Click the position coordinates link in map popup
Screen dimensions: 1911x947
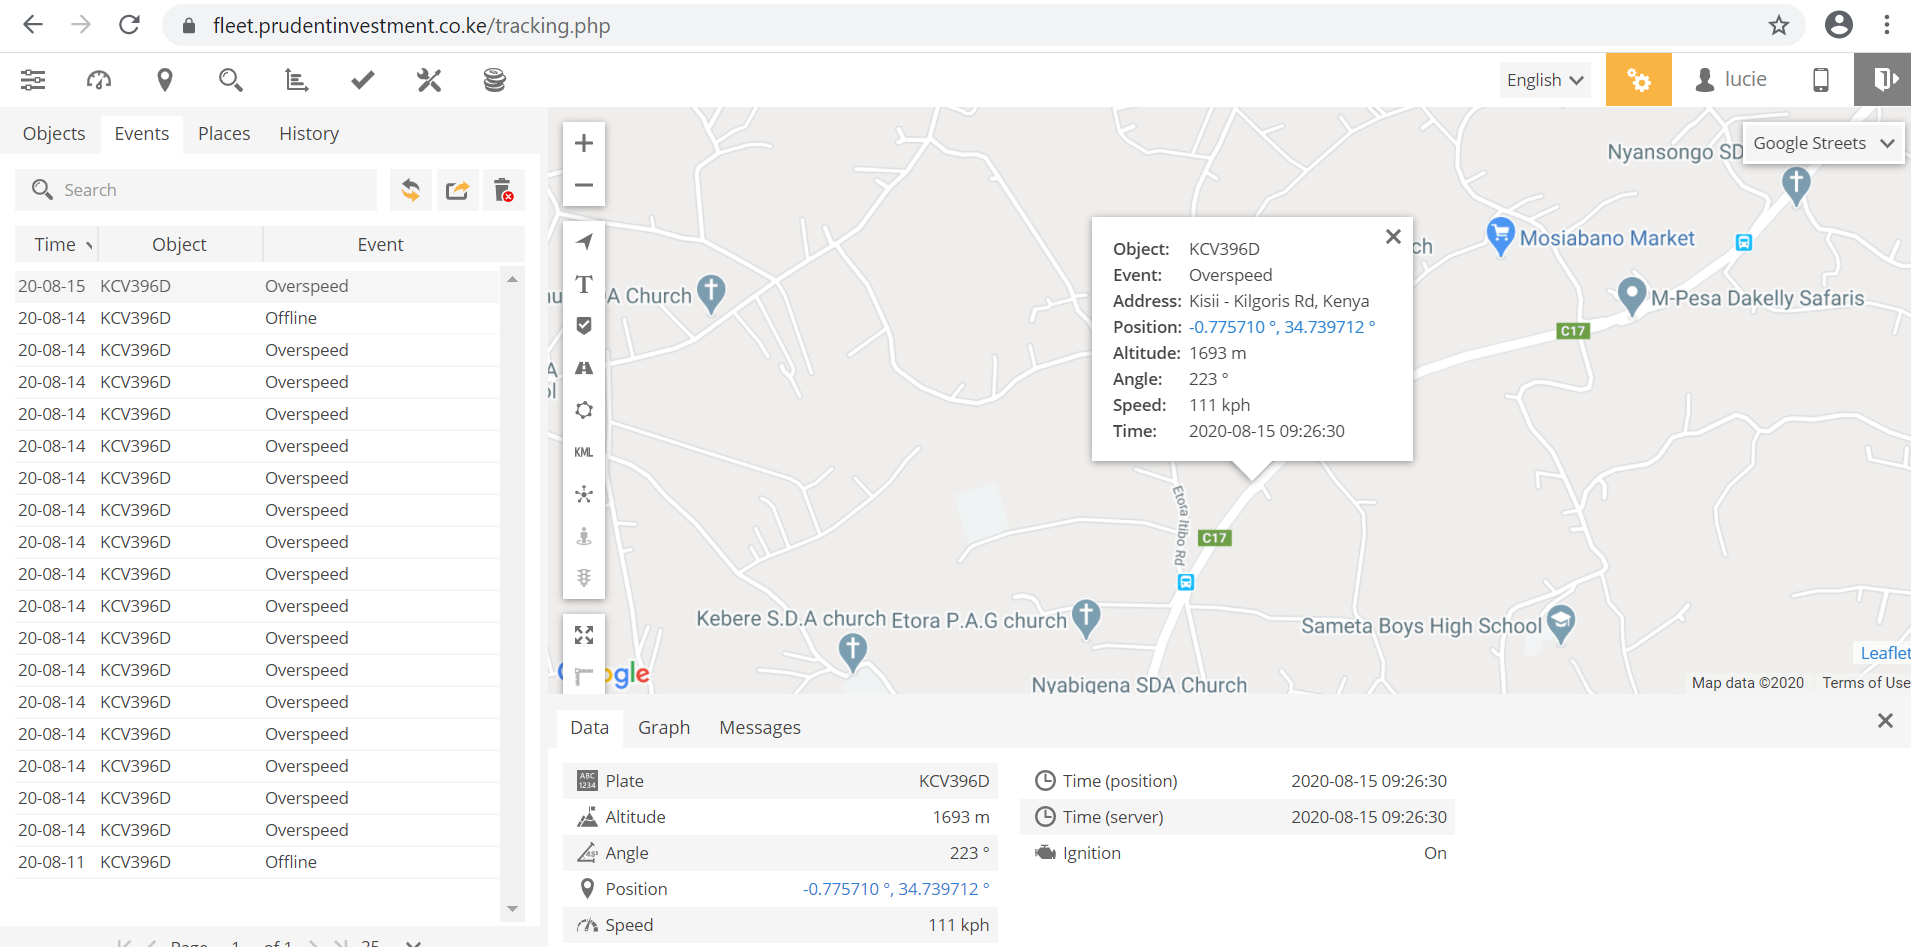point(1281,327)
